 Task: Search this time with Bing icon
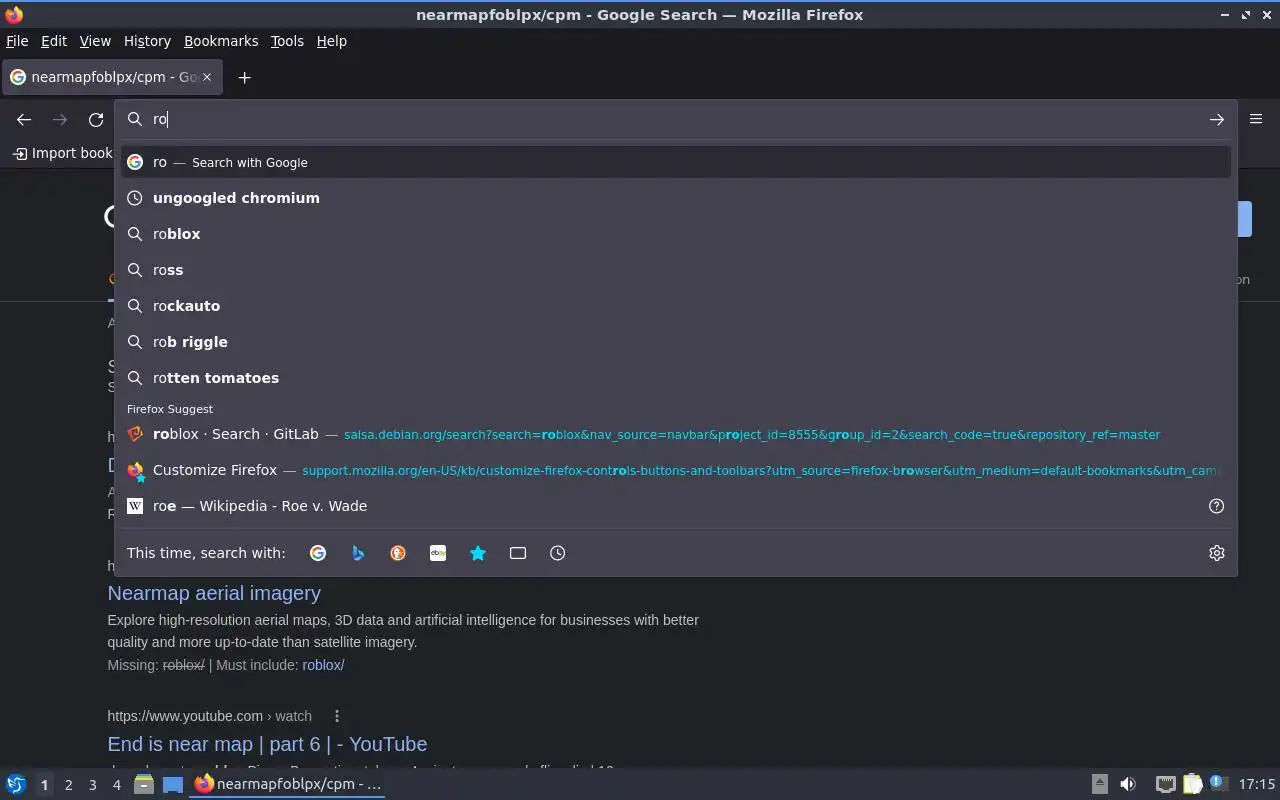358,553
